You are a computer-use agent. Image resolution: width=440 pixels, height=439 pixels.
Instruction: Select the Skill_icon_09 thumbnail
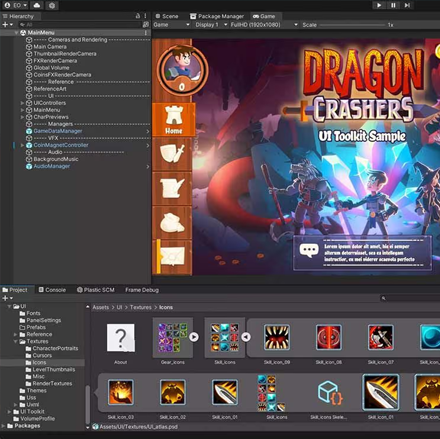[277, 337]
